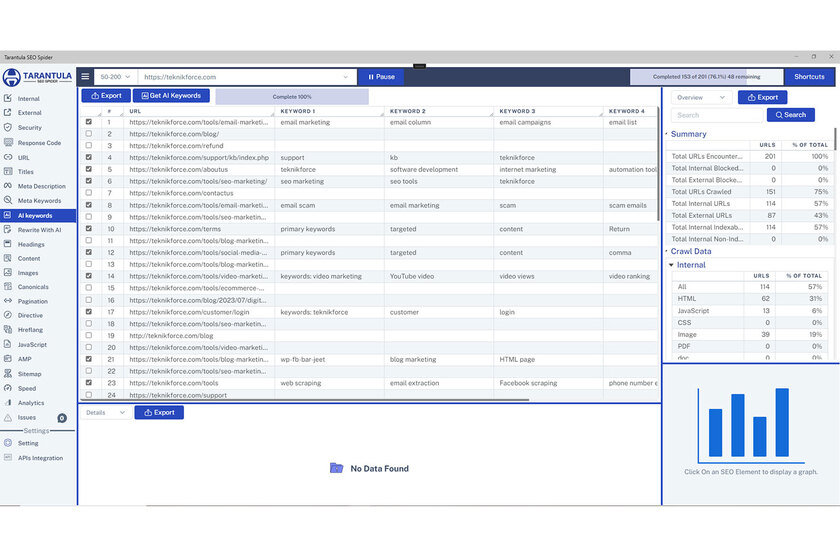Uncheck row 1 email-marketing checkbox
The image size is (840, 560).
(x=88, y=122)
